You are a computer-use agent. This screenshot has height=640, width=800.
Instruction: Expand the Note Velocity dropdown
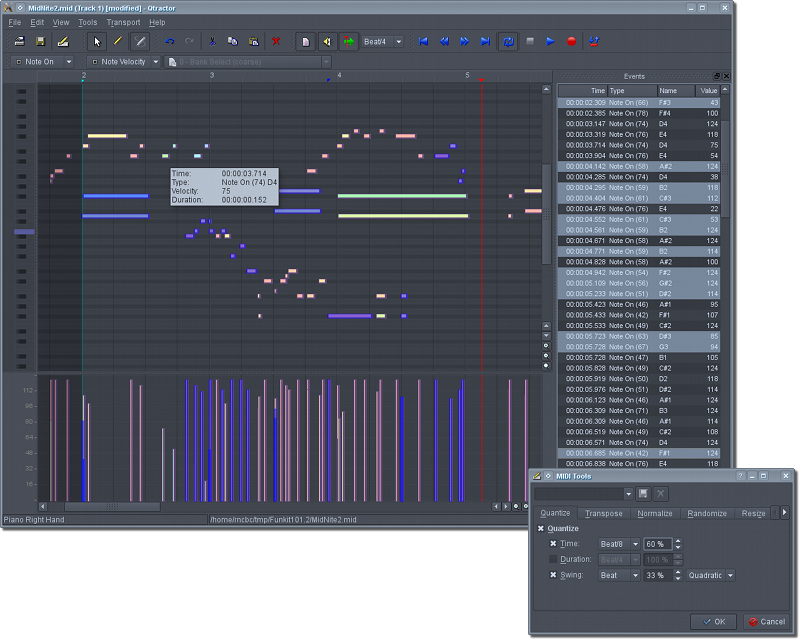[122, 62]
